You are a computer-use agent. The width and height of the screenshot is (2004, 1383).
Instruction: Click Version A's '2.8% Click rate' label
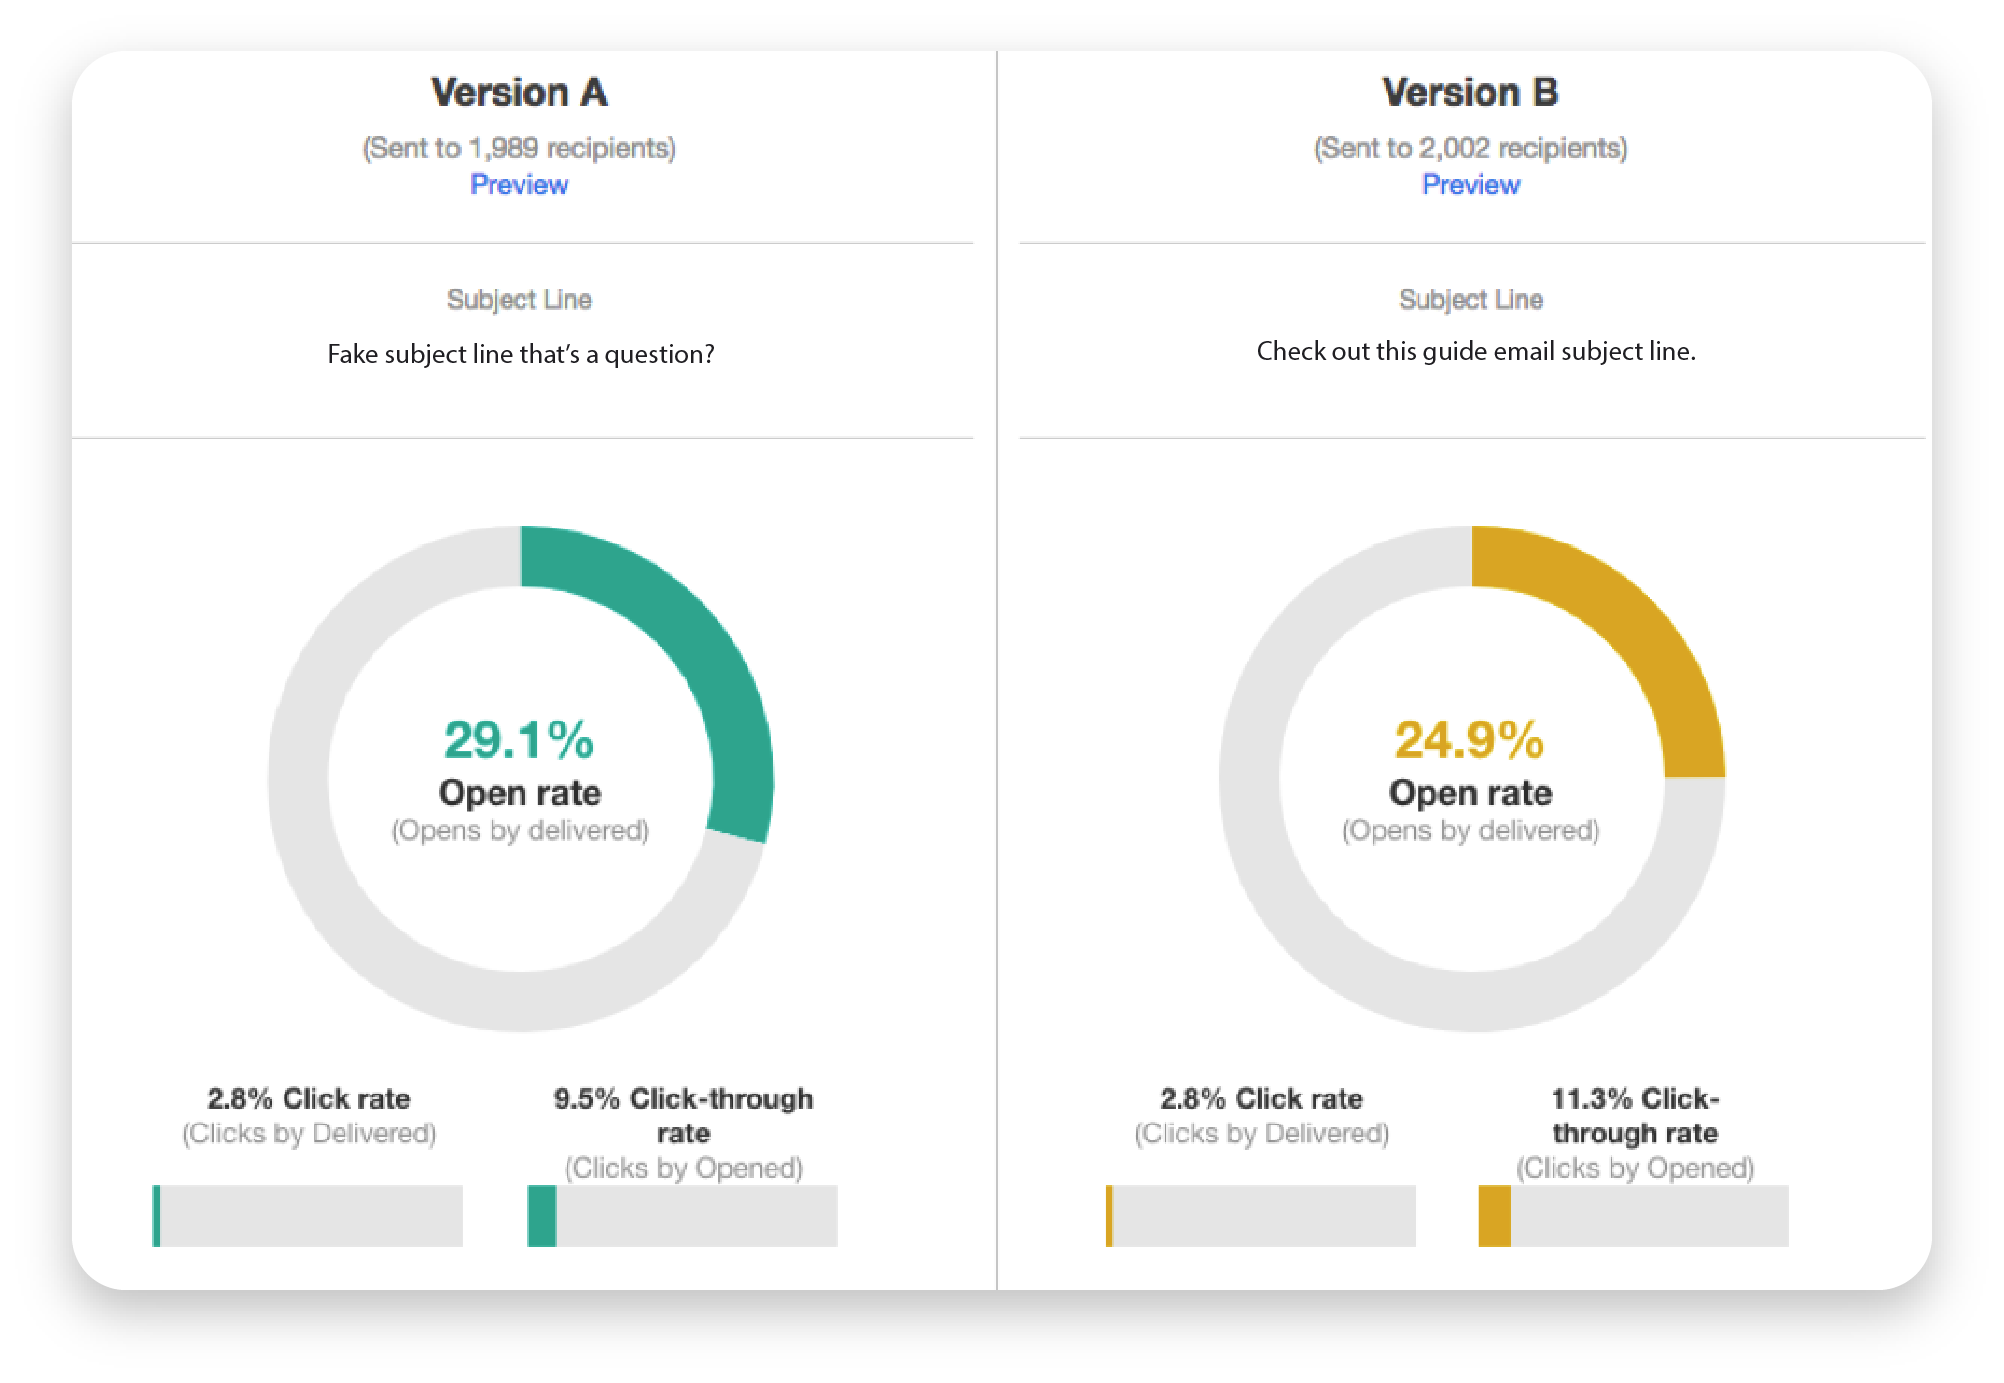(x=309, y=1099)
